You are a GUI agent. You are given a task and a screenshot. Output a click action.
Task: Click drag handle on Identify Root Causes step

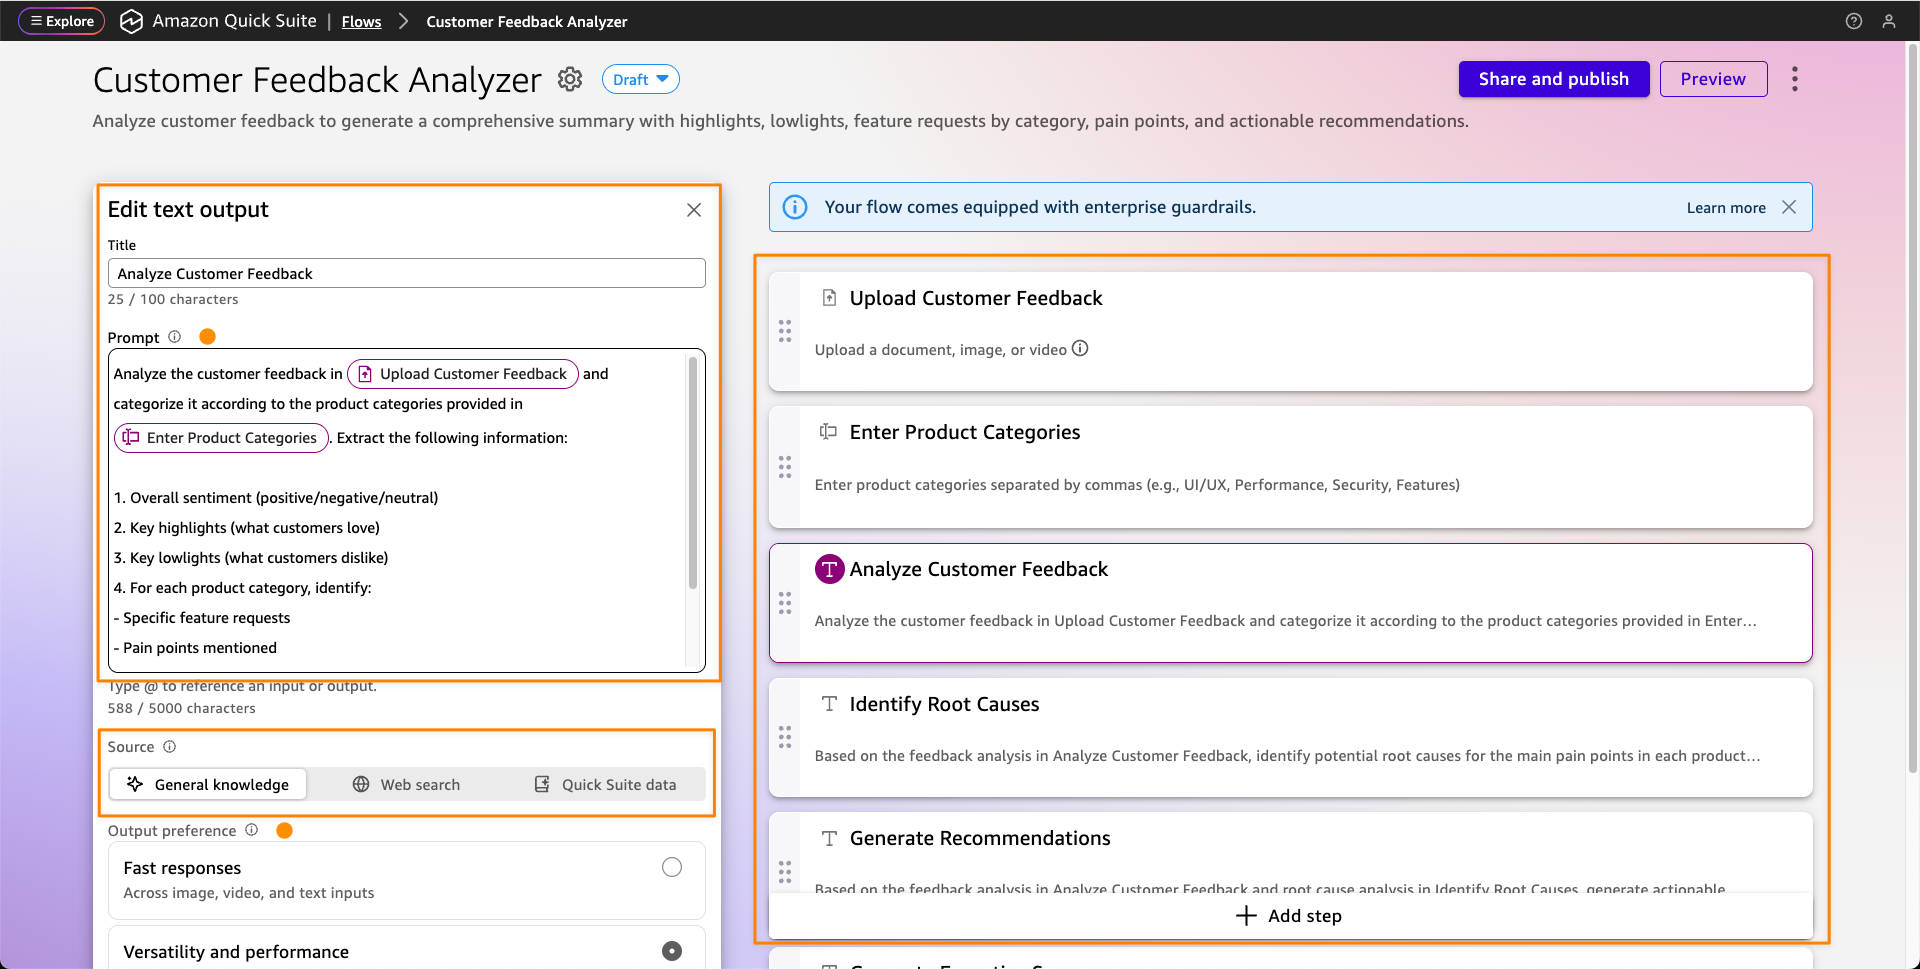pos(785,738)
